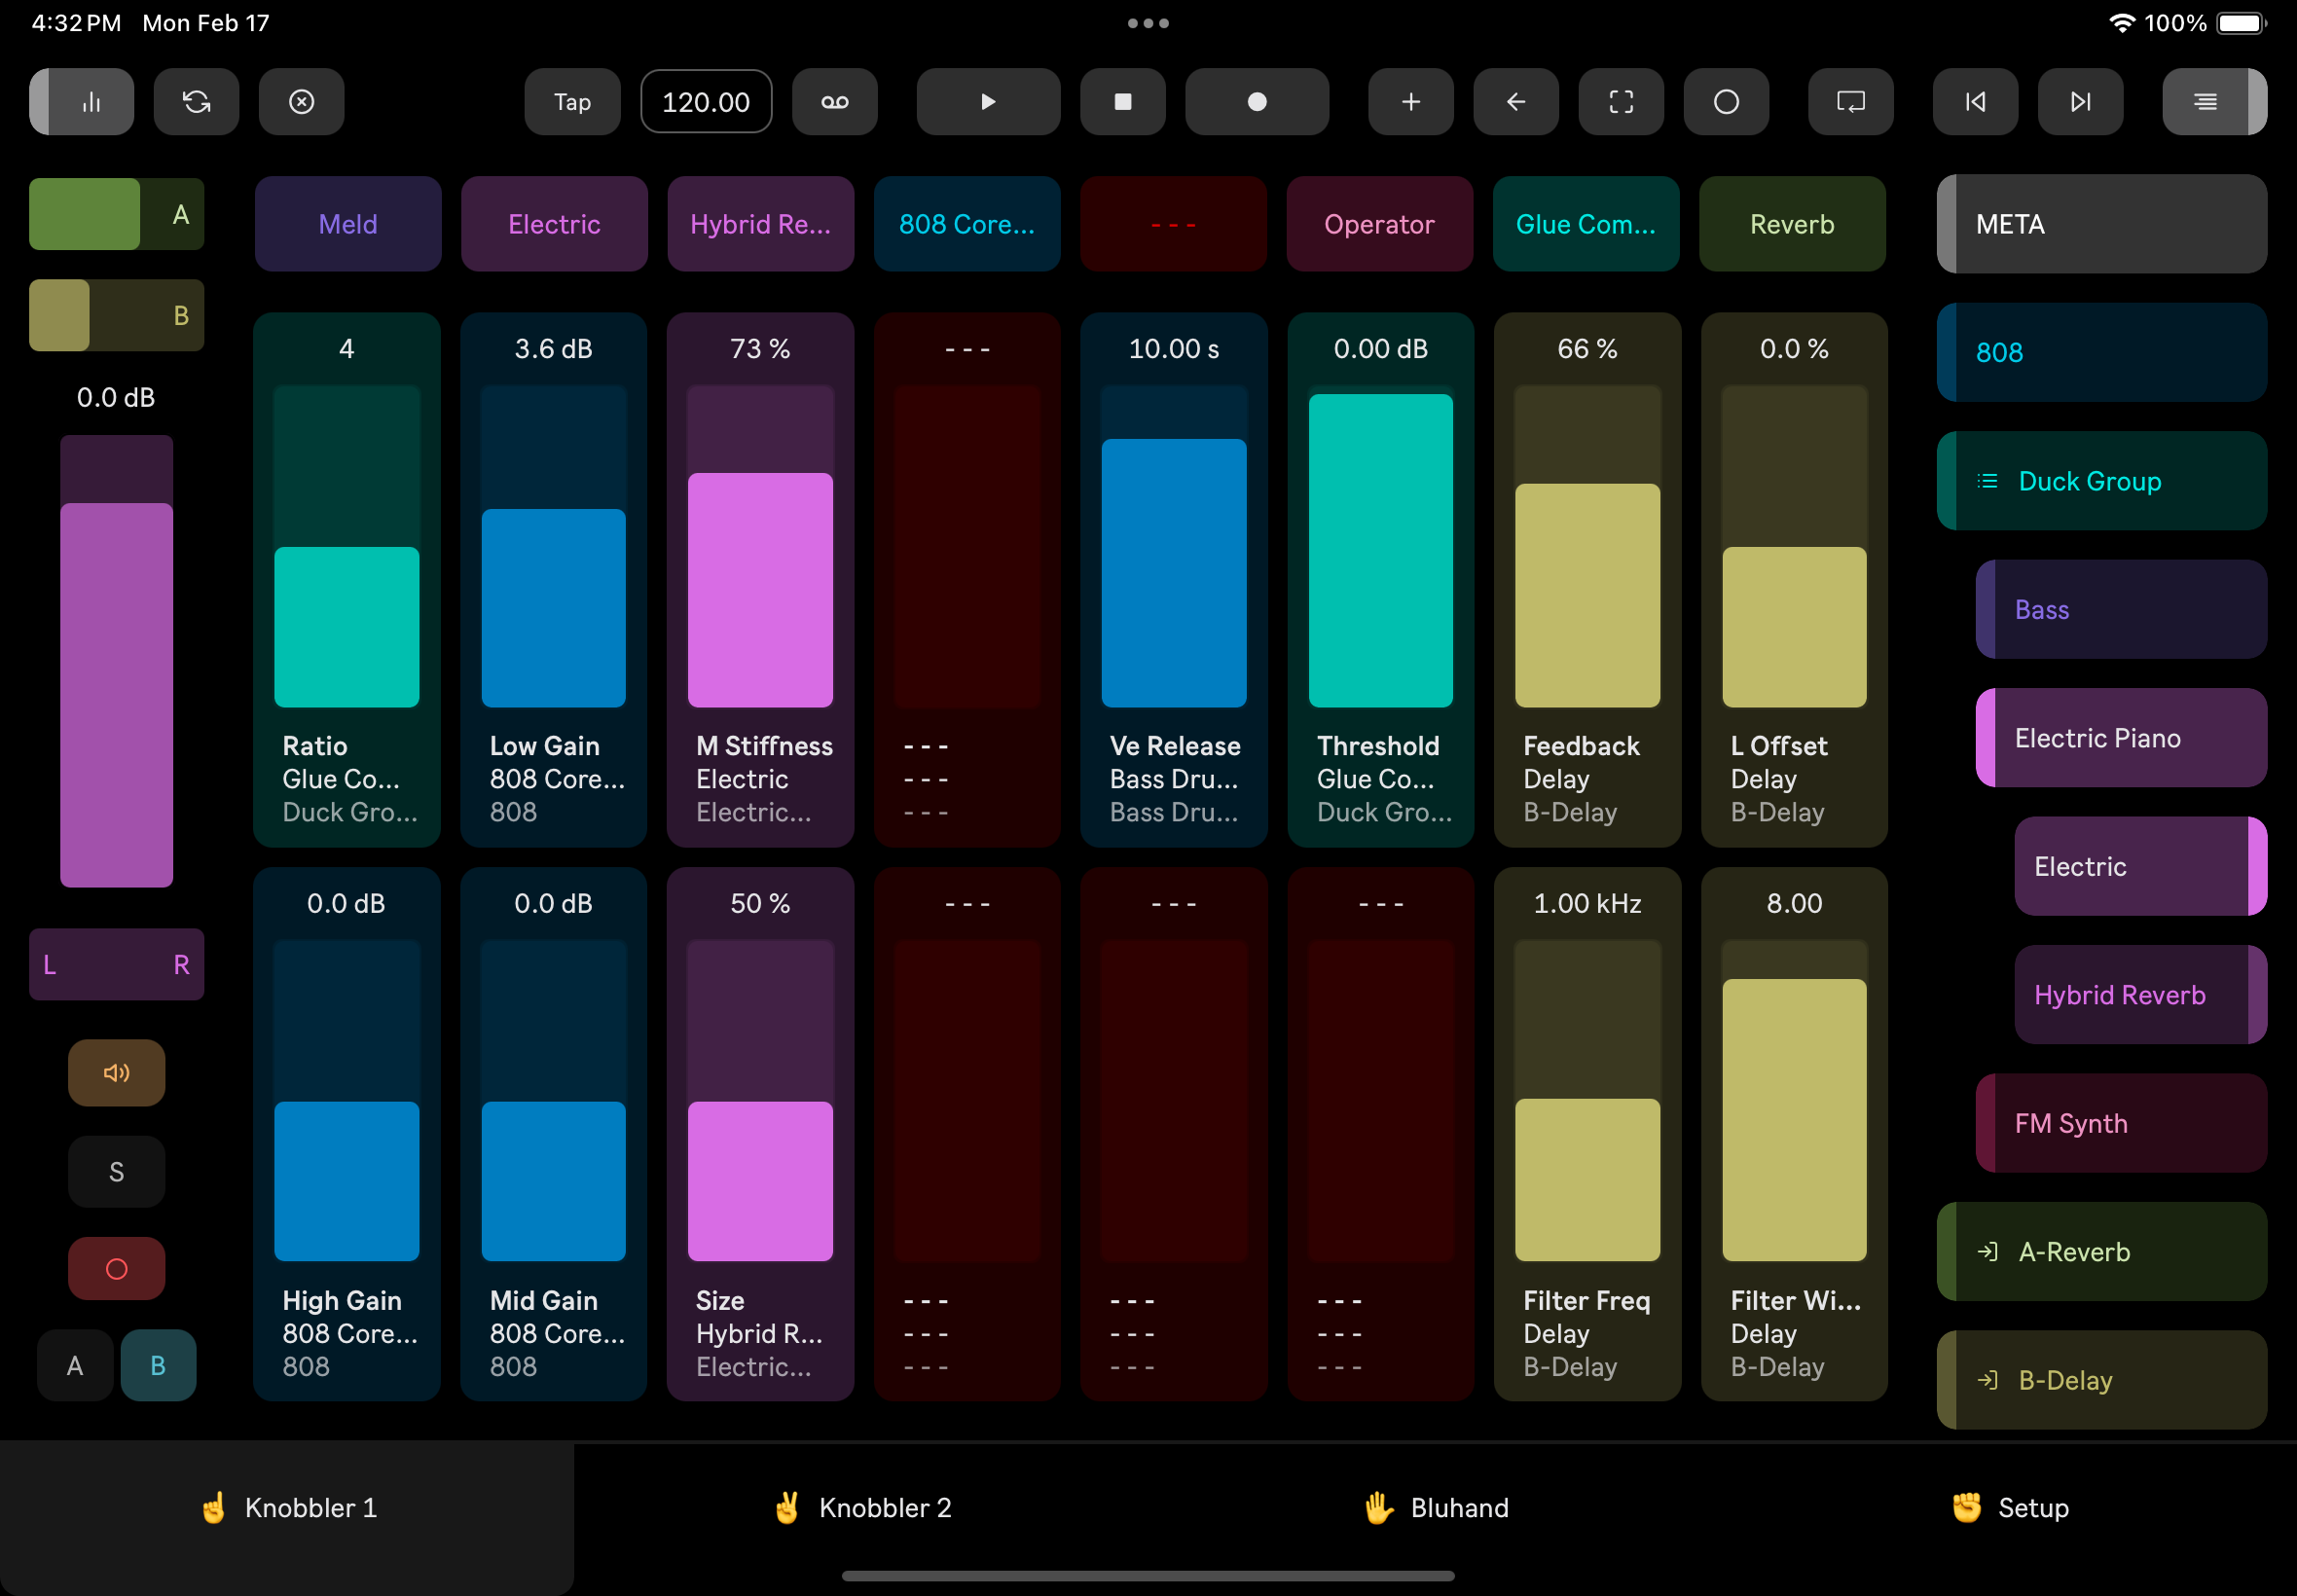Click the Filter Freq Delay slider
Image resolution: width=2297 pixels, height=1596 pixels.
pyautogui.click(x=1588, y=1101)
